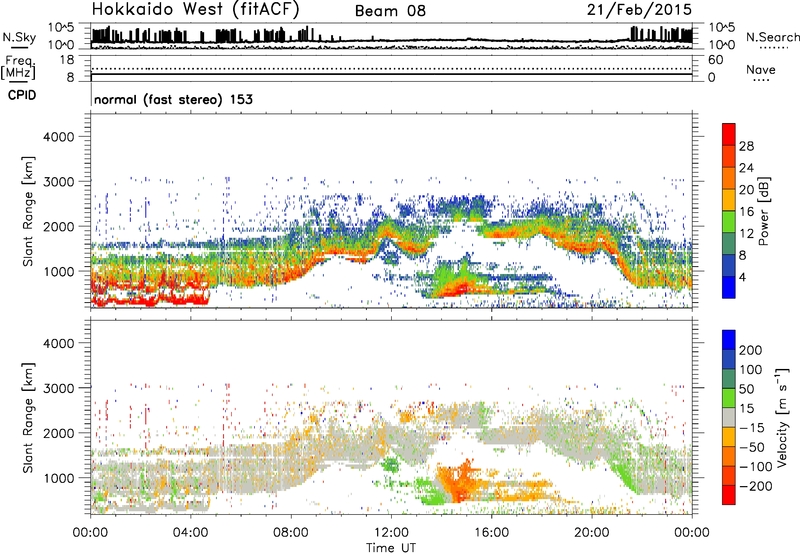Image resolution: width=800 pixels, height=554 pixels.
Task: Click the power color bar
Action: pyautogui.click(x=729, y=211)
